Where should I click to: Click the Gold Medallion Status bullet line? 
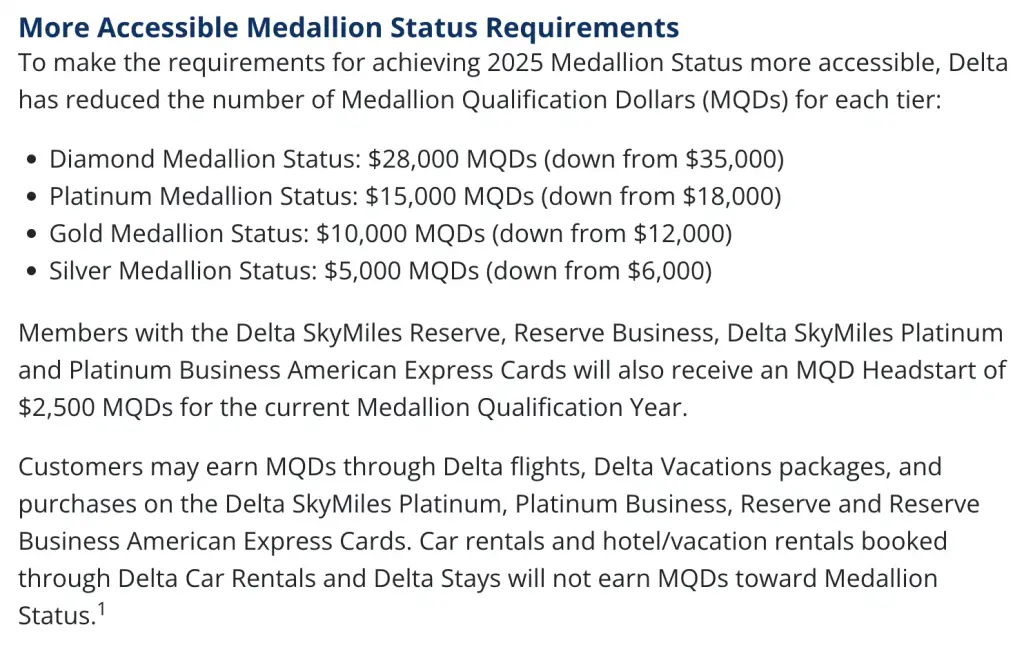click(390, 234)
